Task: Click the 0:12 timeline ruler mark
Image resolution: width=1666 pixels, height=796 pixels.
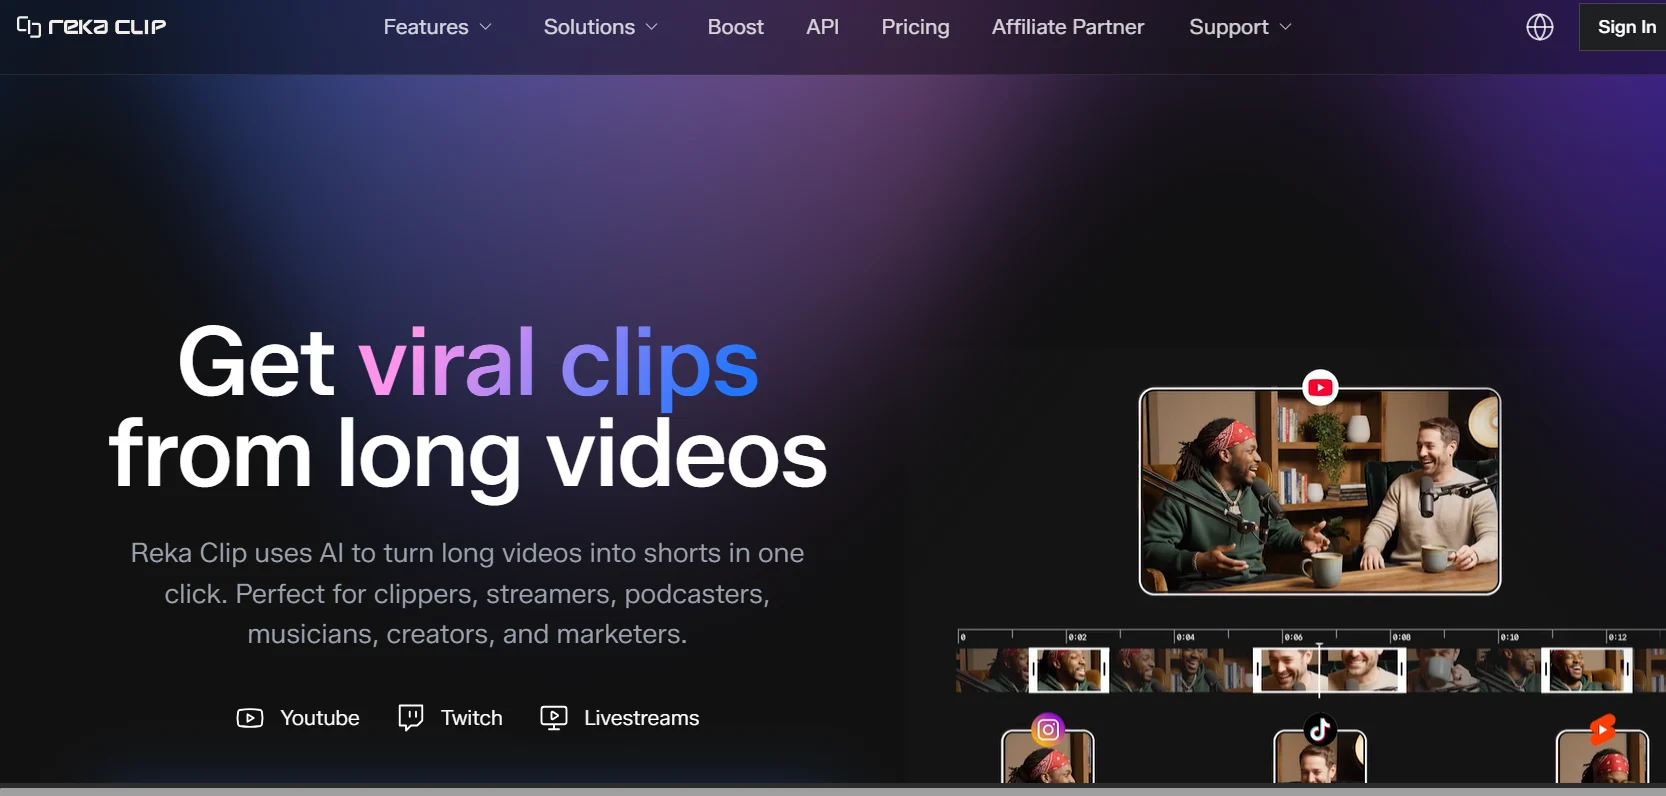Action: click(x=1617, y=637)
